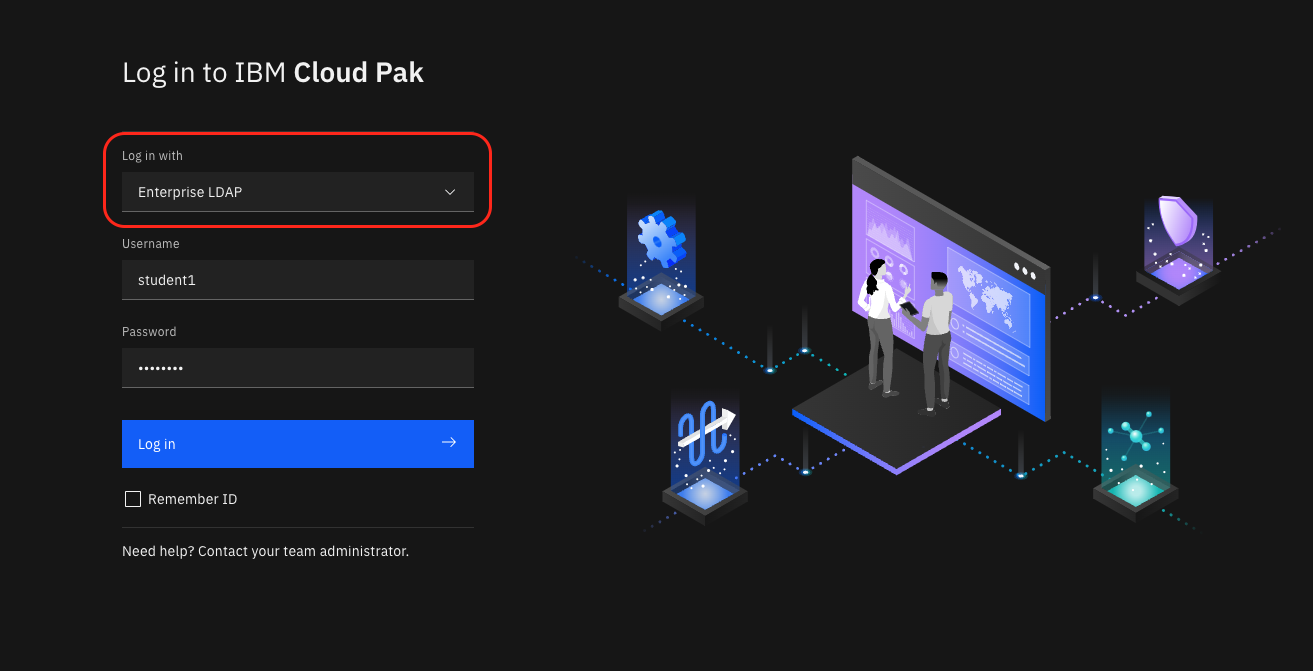Viewport: 1313px width, 671px height.
Task: Click "Contact your team administrator" help text
Action: [x=303, y=551]
